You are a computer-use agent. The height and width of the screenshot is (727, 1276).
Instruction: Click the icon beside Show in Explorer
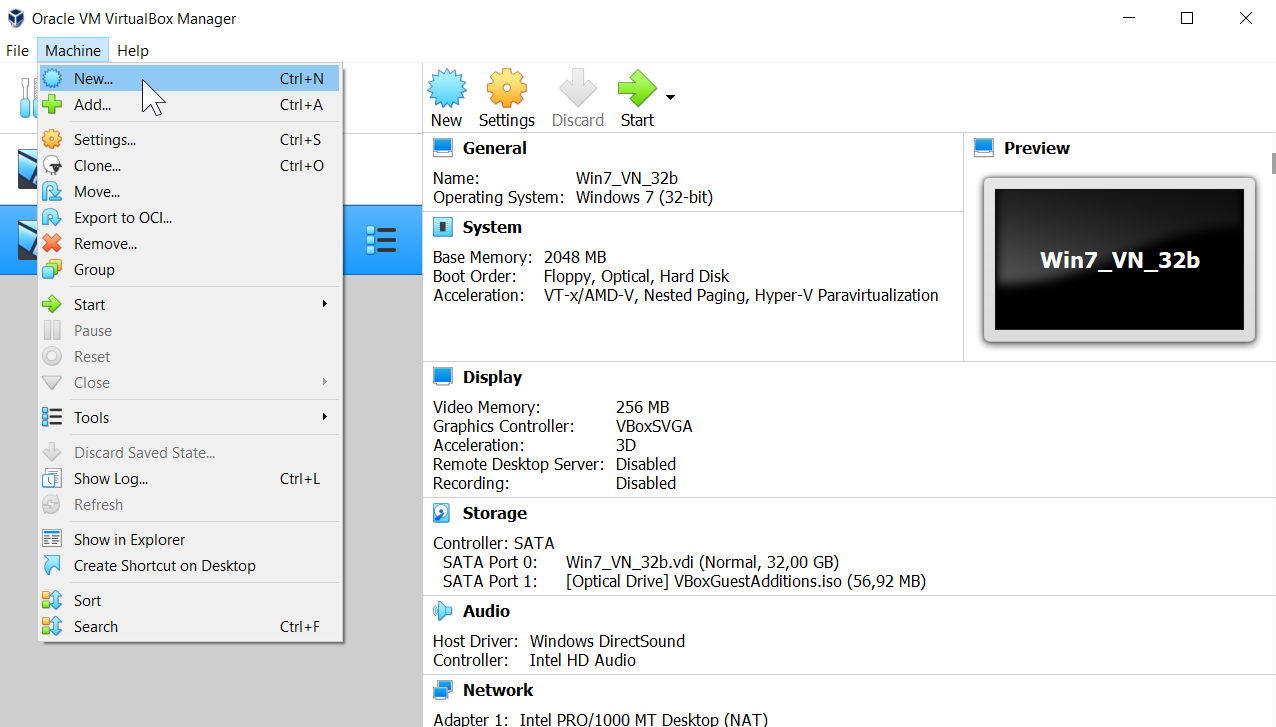pos(52,540)
